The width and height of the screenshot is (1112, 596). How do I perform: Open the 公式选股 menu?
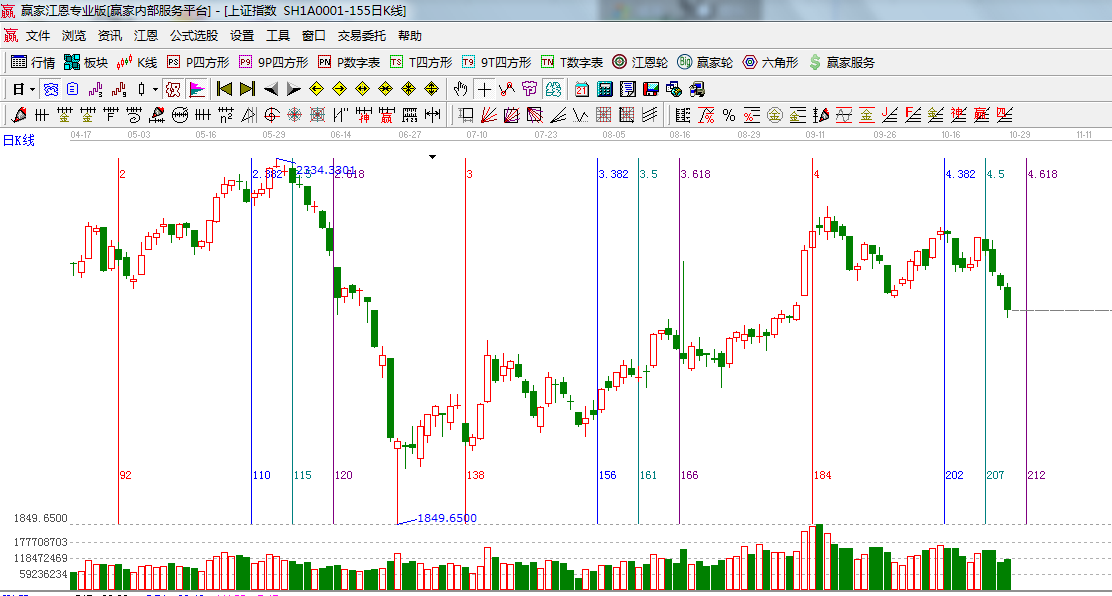click(x=193, y=35)
